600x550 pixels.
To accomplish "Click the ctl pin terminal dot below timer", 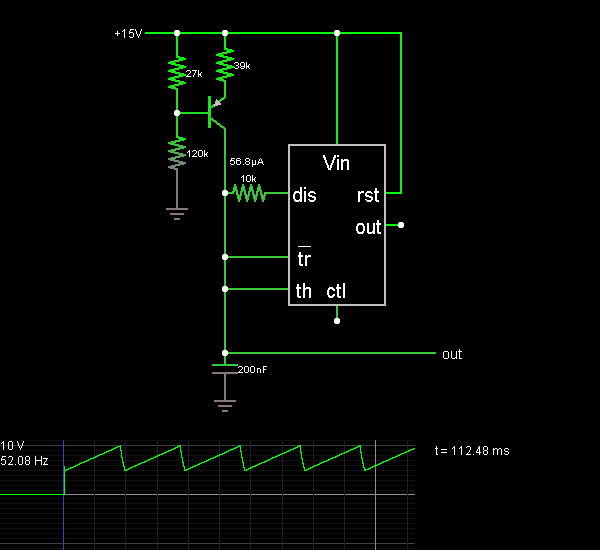I will pos(337,321).
